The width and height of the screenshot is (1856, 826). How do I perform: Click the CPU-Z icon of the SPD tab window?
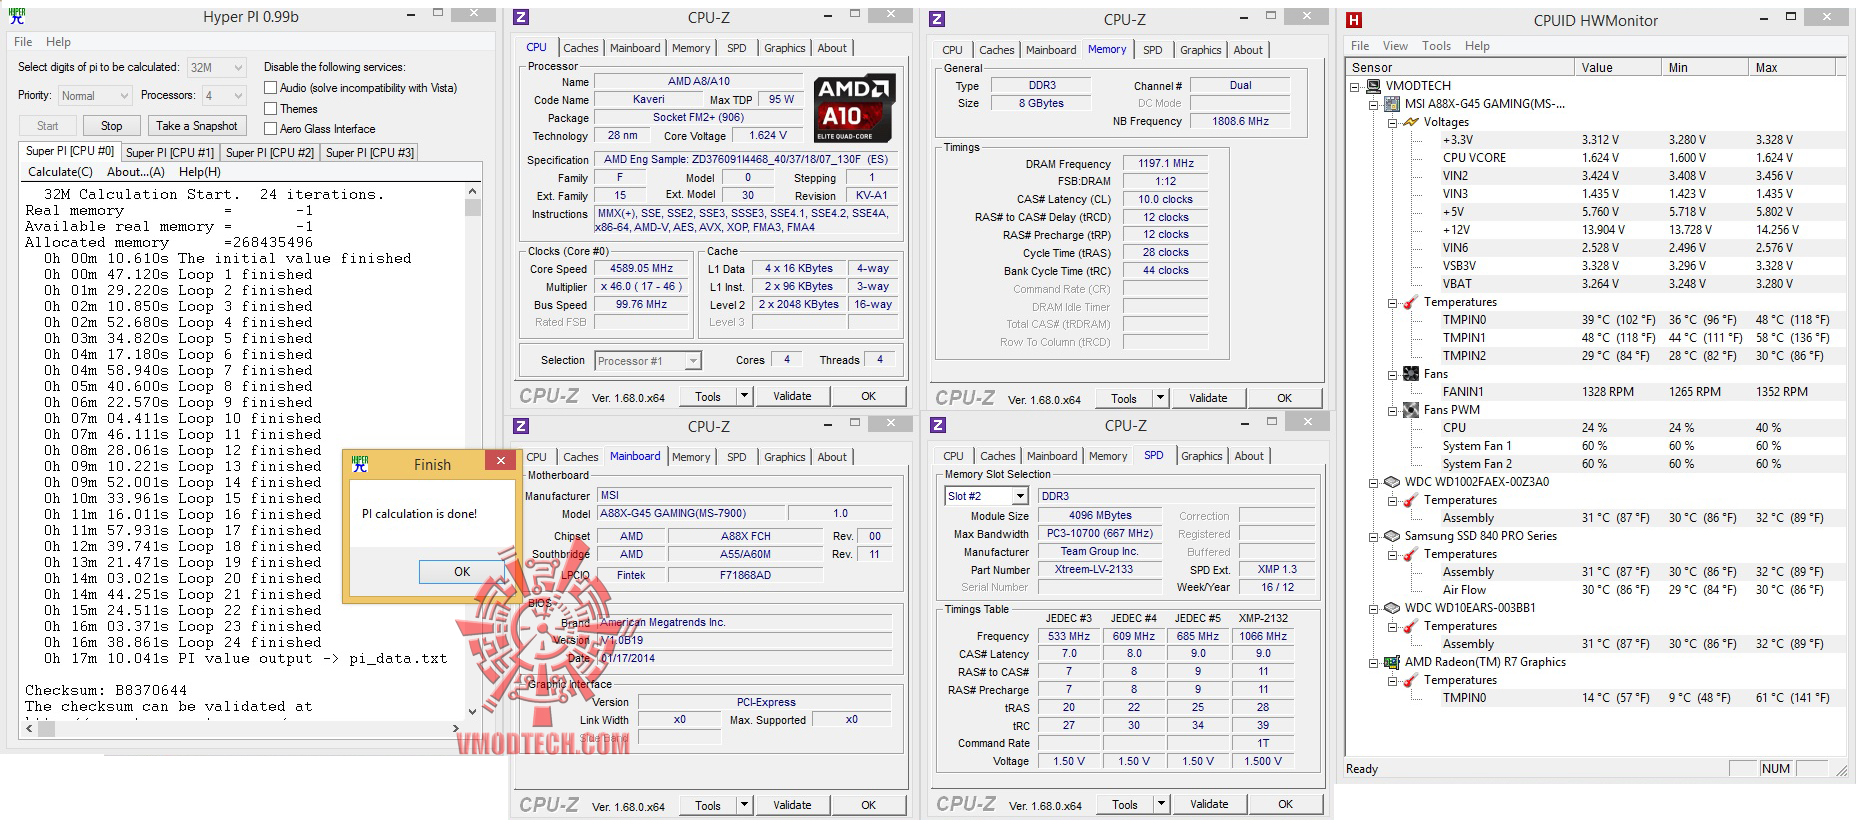(938, 425)
